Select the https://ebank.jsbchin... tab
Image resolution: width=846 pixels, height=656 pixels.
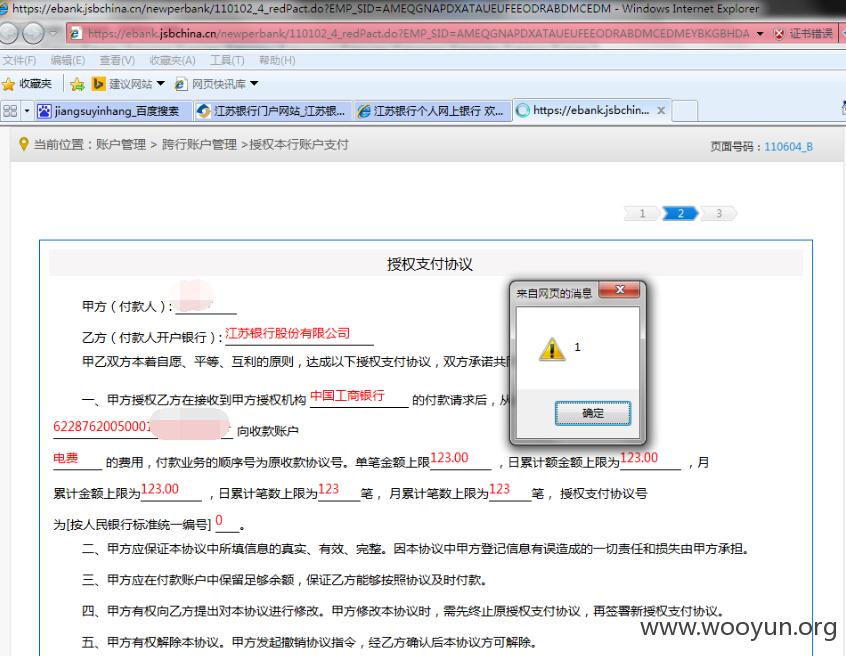click(591, 111)
